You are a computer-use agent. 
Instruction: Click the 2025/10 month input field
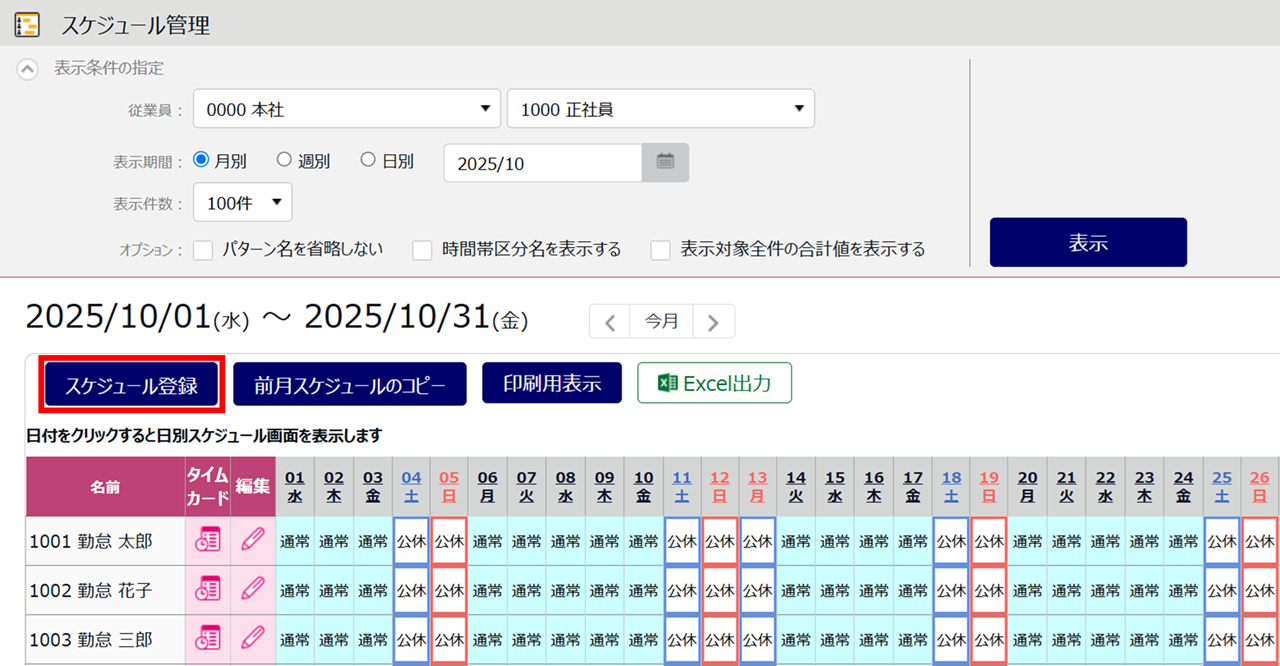[542, 164]
